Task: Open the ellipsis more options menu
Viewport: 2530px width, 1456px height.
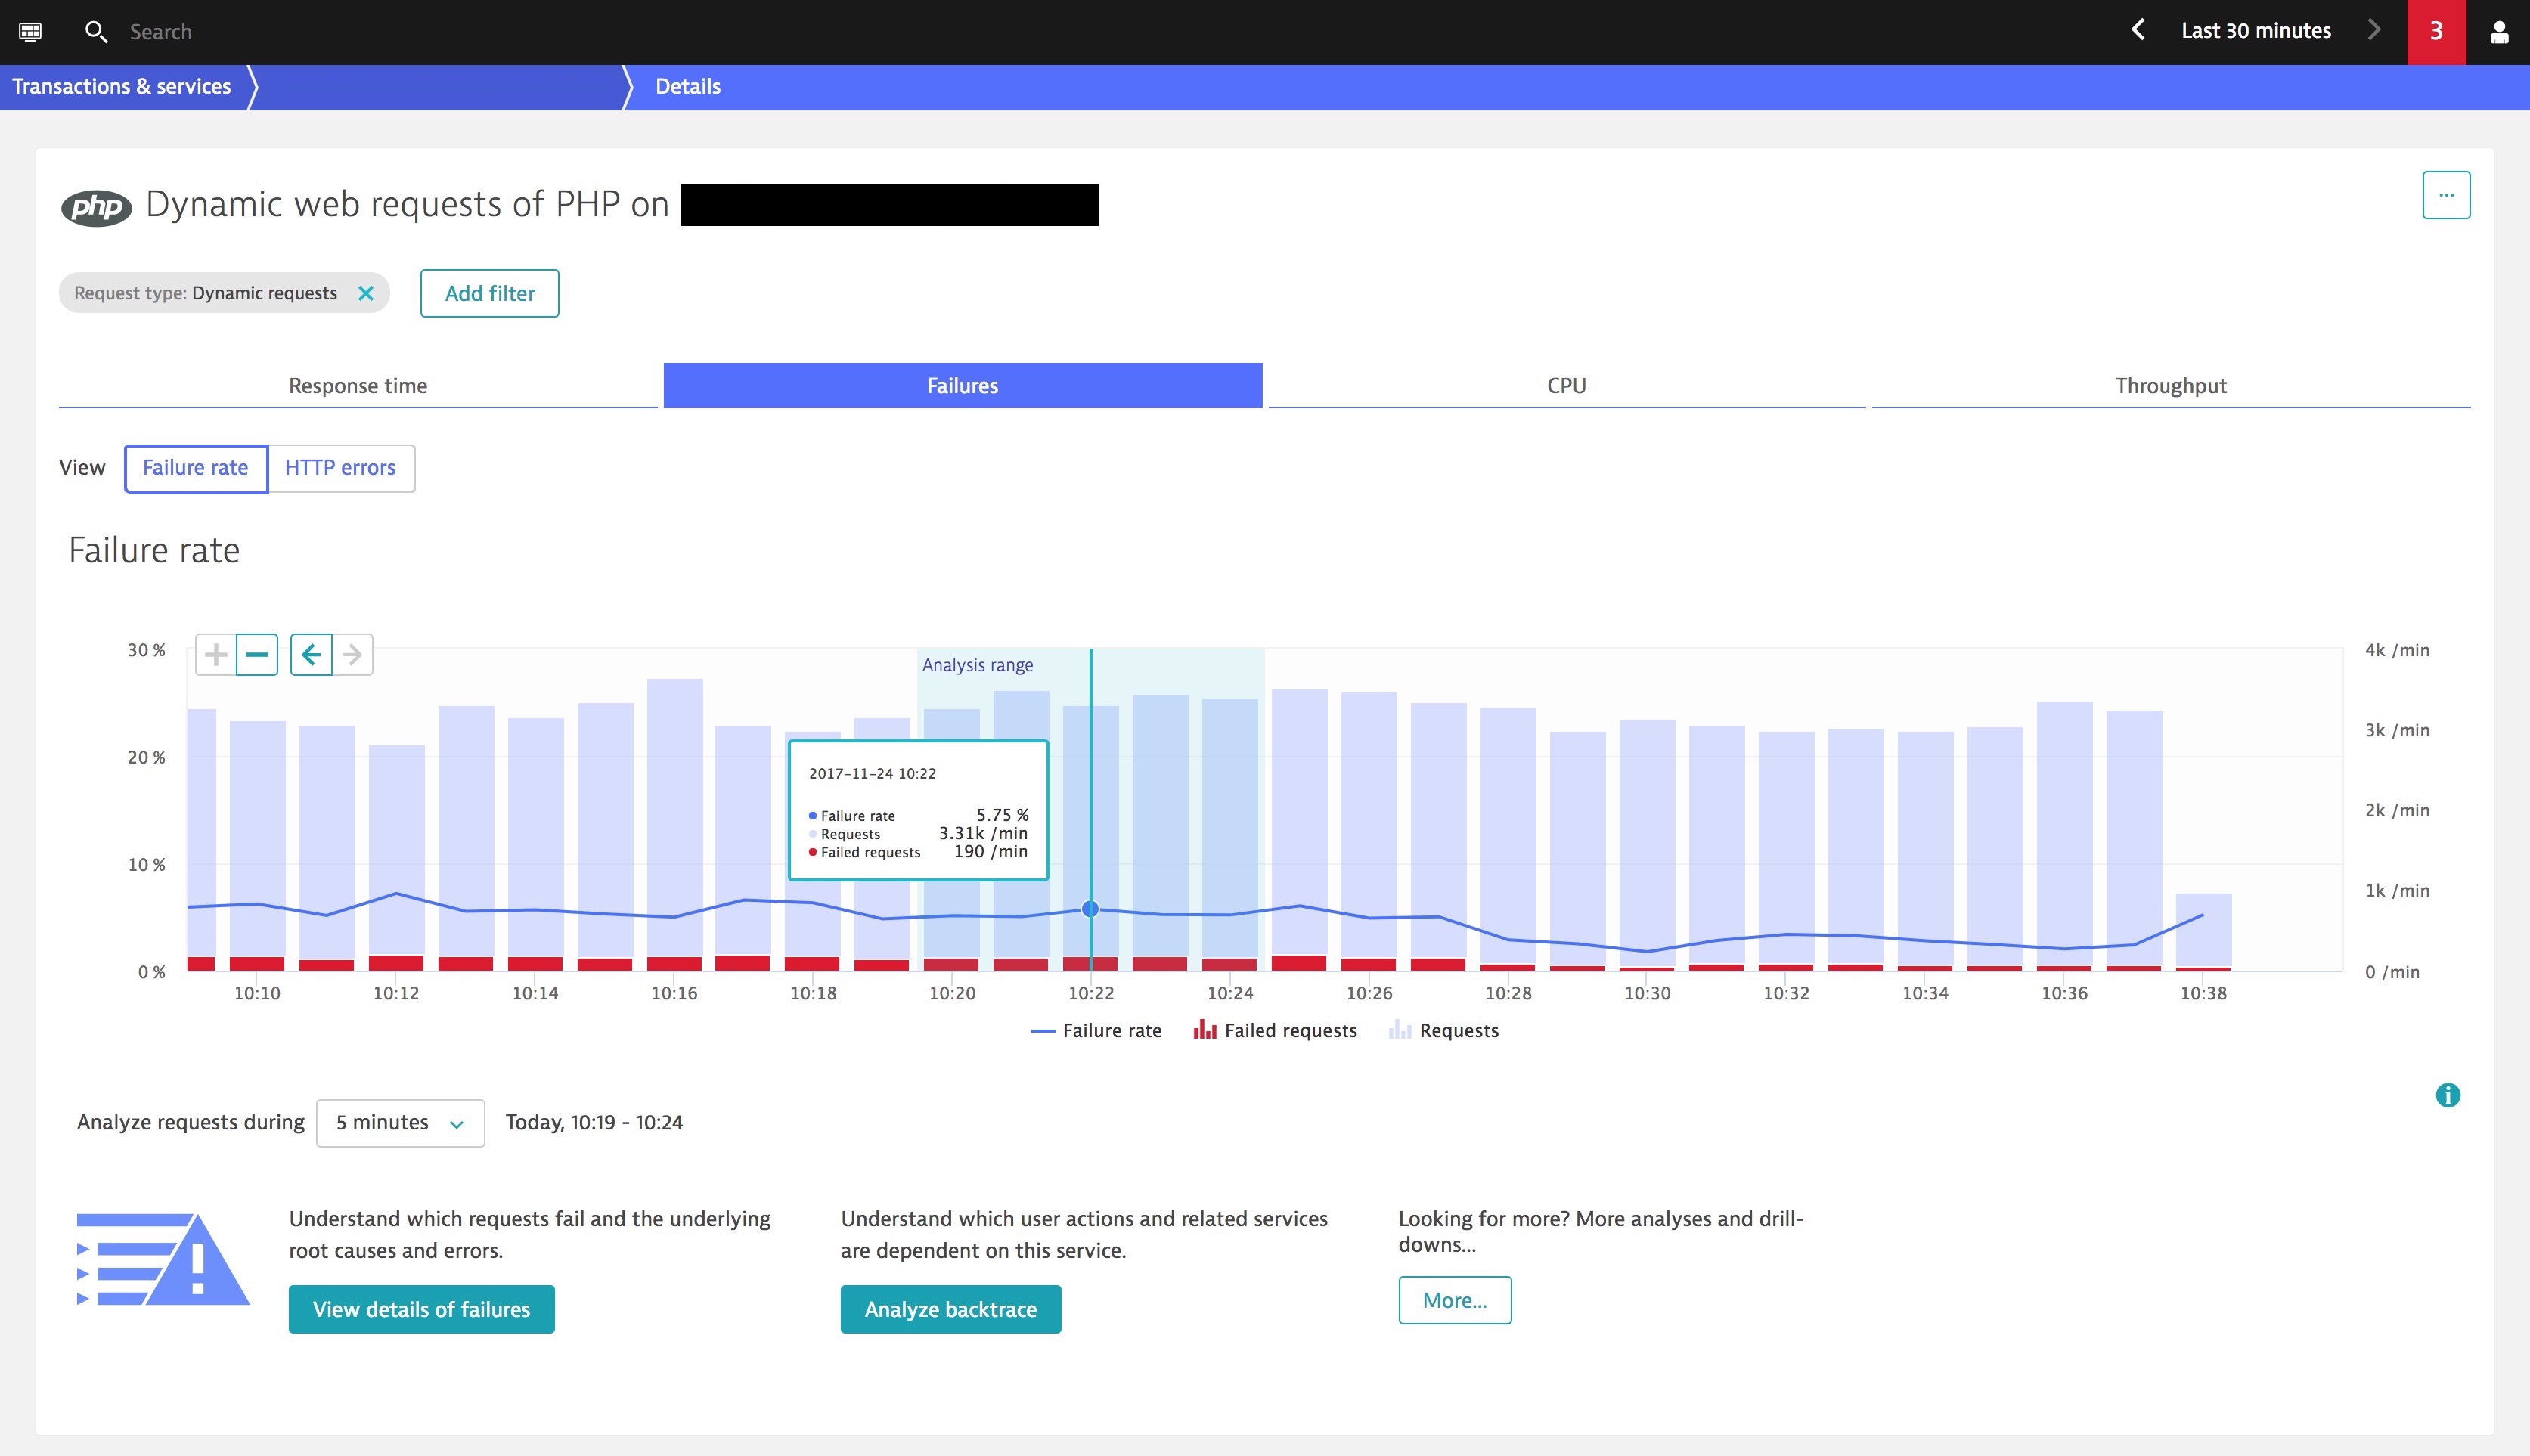Action: [2446, 195]
